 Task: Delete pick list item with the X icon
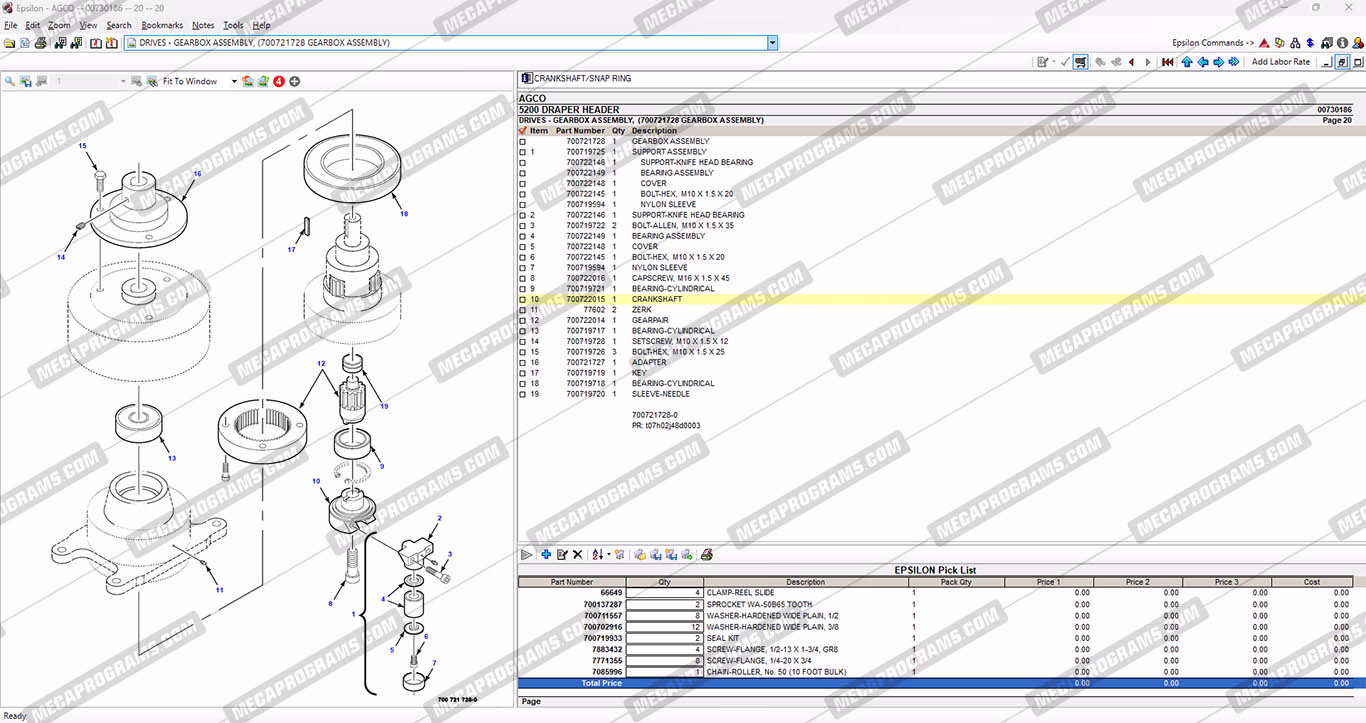point(577,554)
